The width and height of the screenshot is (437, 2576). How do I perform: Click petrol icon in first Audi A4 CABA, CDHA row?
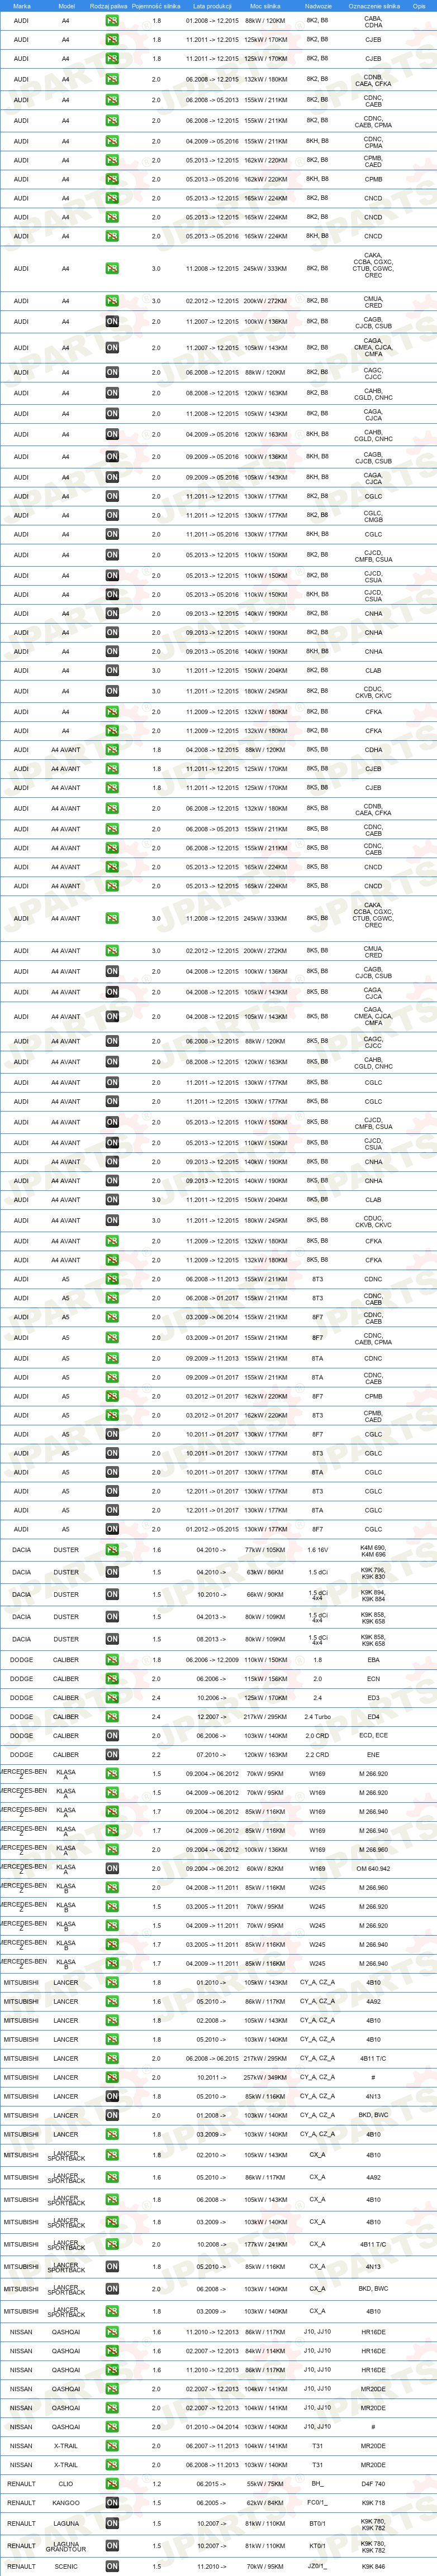pos(112,20)
